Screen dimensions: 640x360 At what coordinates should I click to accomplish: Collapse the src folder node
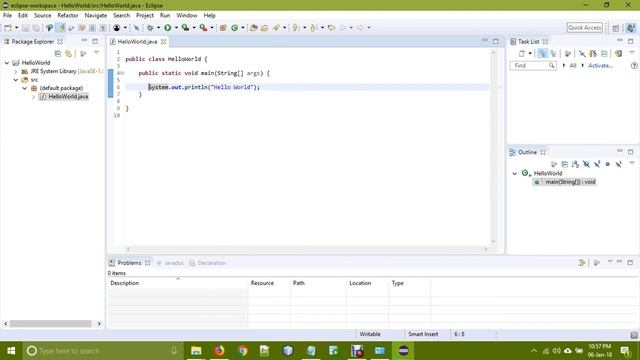pyautogui.click(x=16, y=80)
